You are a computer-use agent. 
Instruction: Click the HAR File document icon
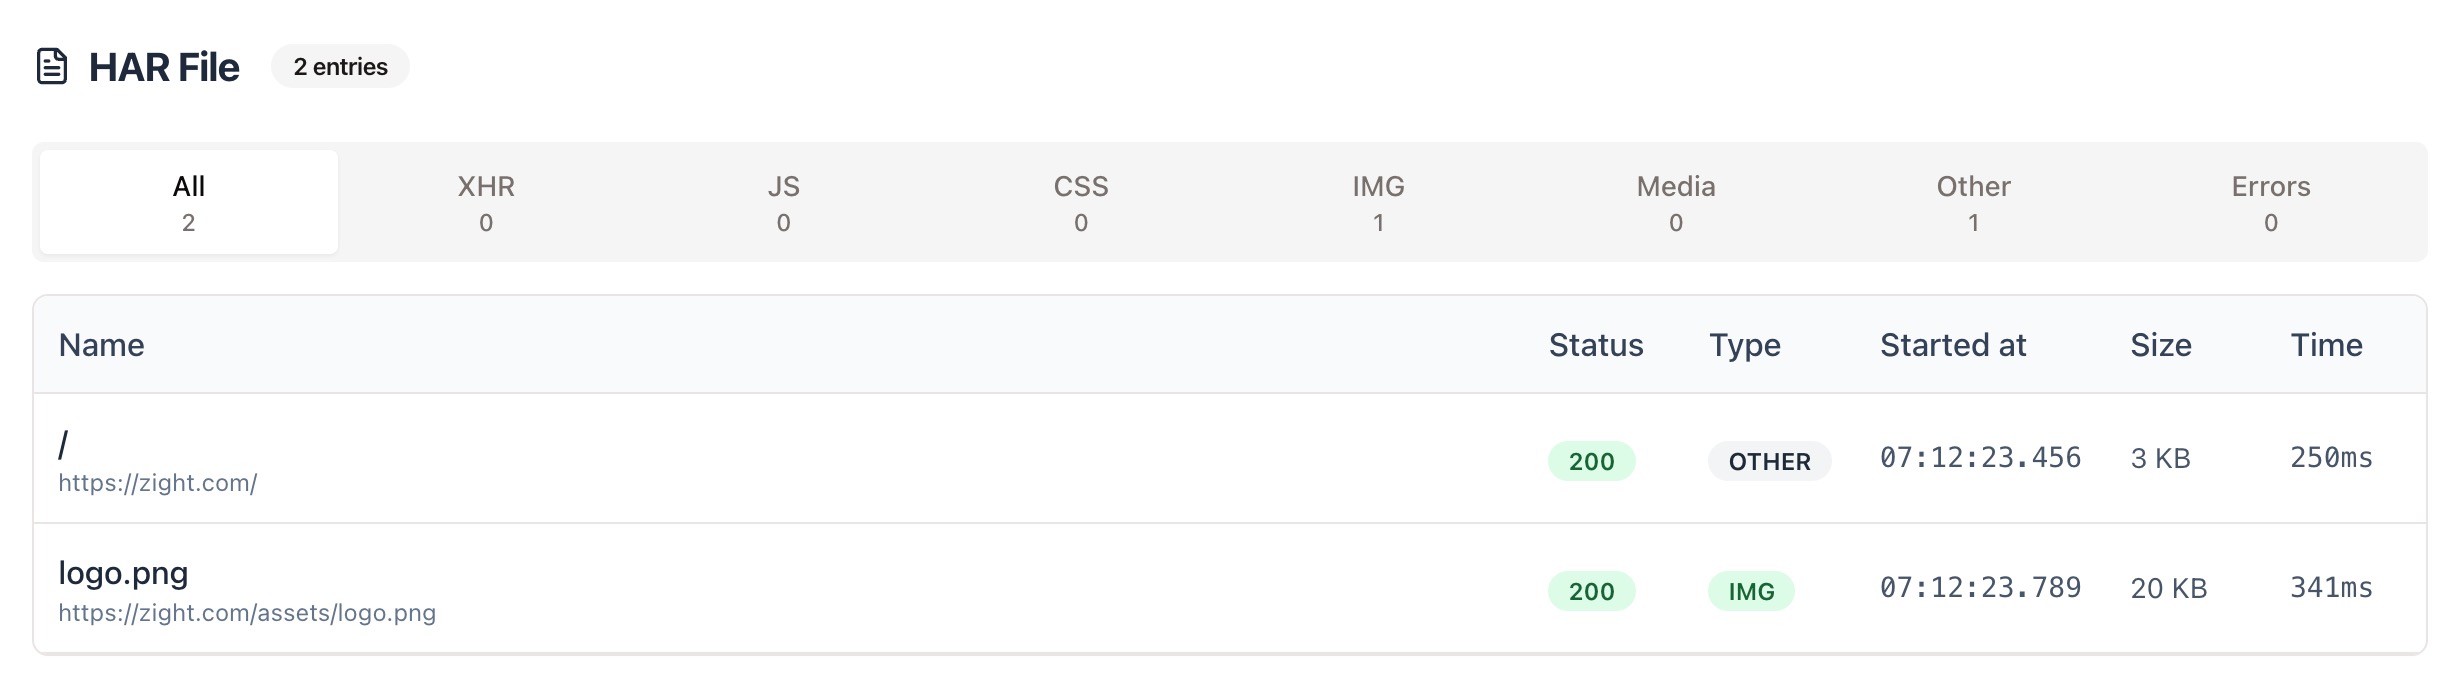(52, 67)
